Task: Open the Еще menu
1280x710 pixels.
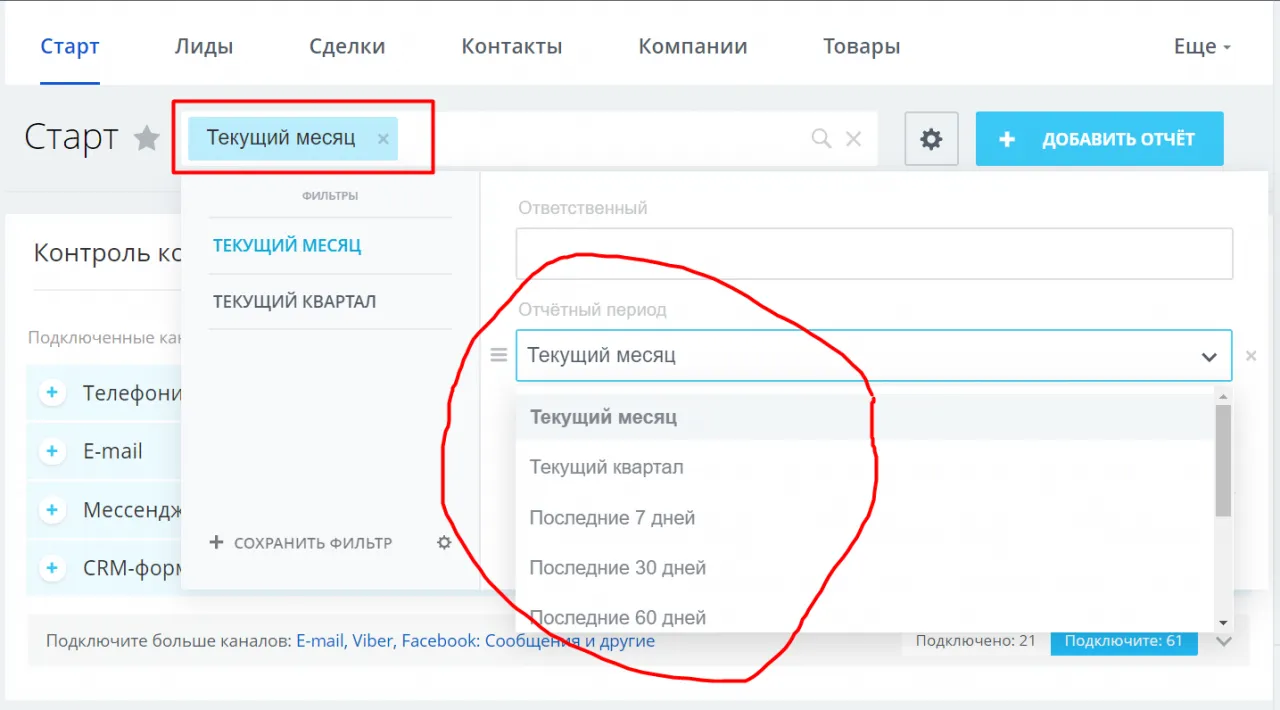Action: (1202, 46)
